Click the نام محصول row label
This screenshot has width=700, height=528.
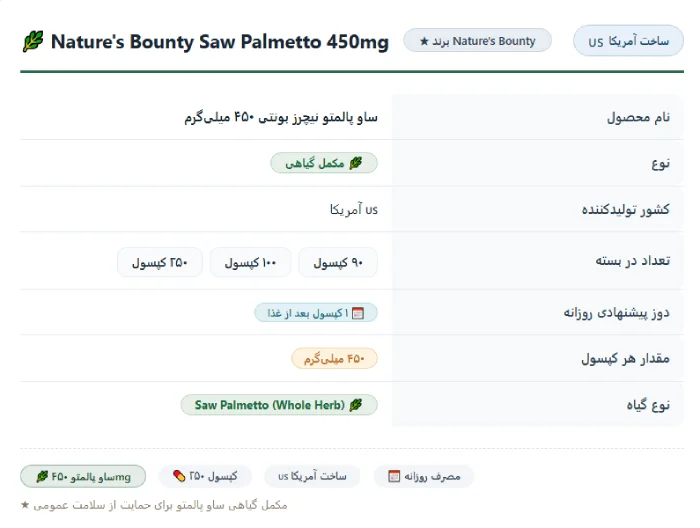click(638, 117)
